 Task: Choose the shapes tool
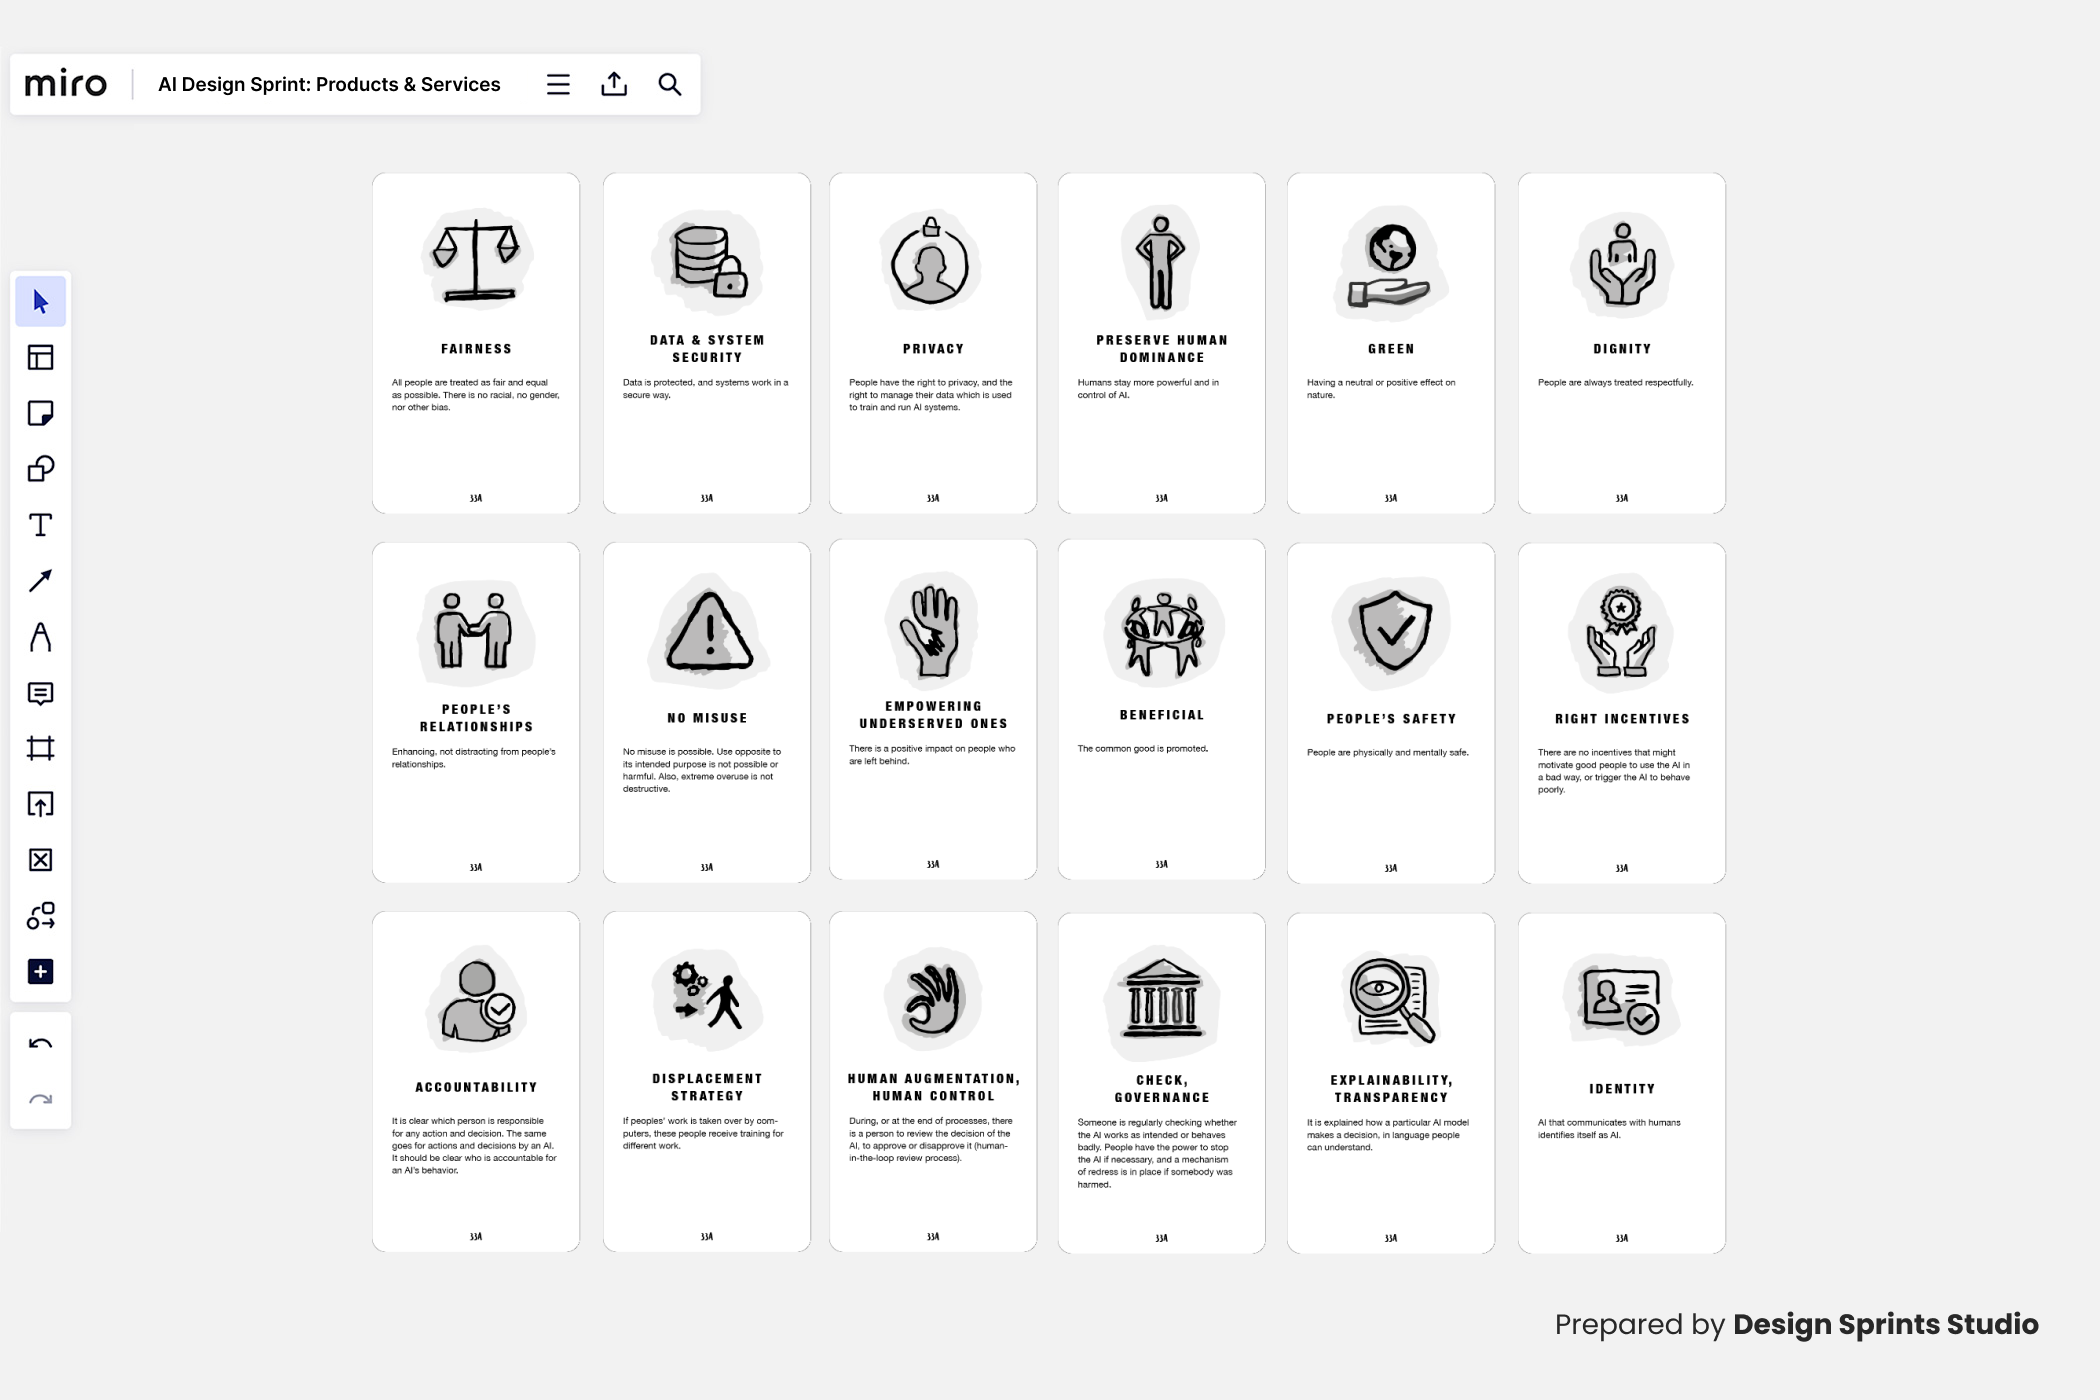(x=40, y=469)
